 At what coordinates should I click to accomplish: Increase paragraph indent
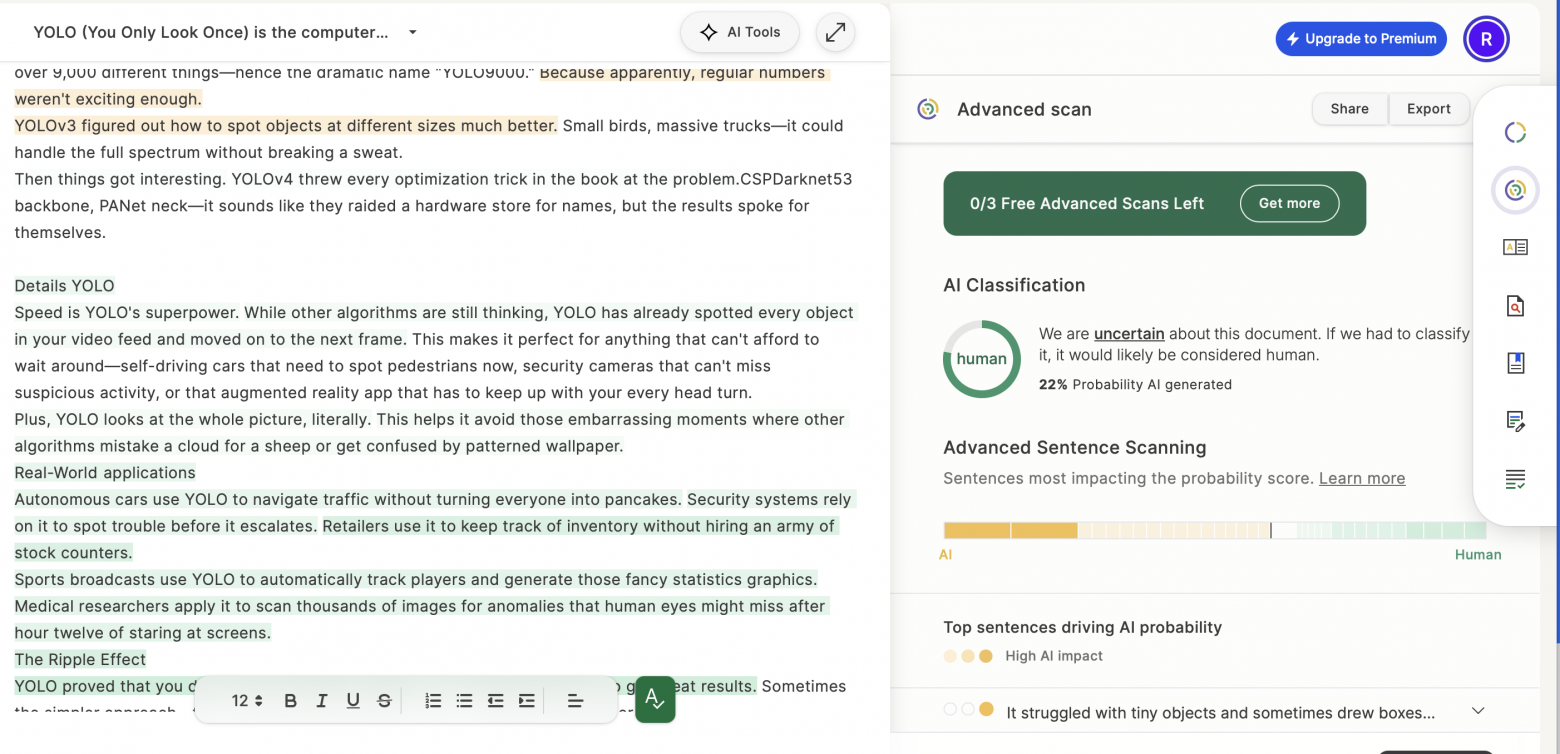[x=527, y=701]
